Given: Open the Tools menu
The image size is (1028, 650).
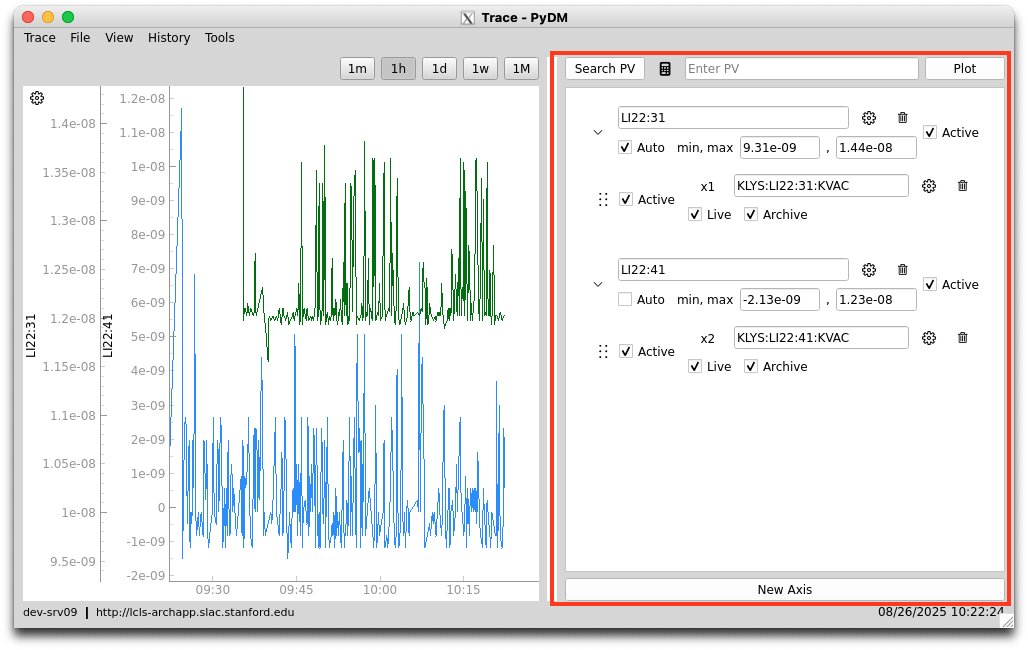Looking at the screenshot, I should click(x=219, y=38).
